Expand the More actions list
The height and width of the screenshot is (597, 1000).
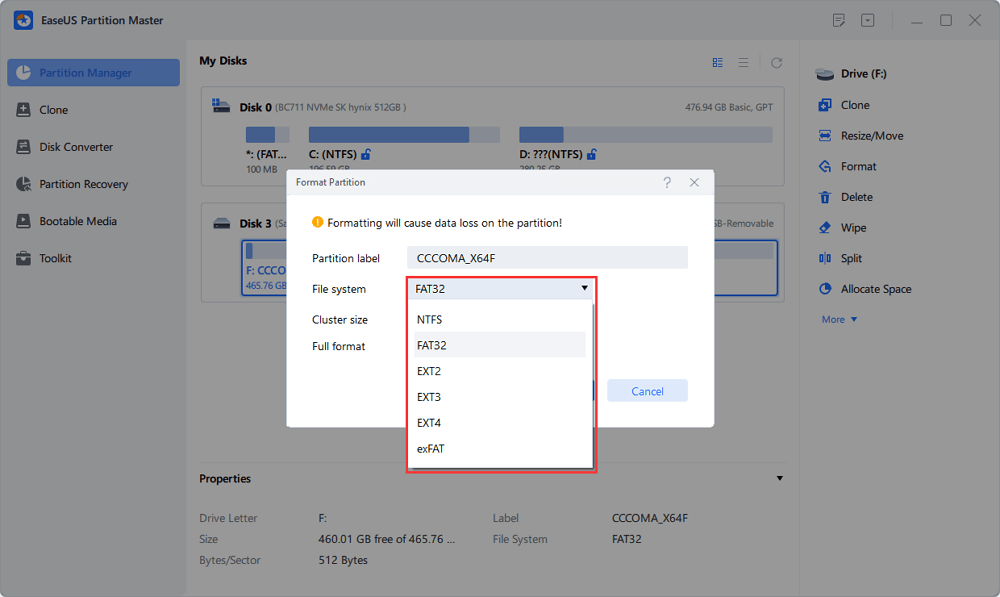tap(839, 319)
